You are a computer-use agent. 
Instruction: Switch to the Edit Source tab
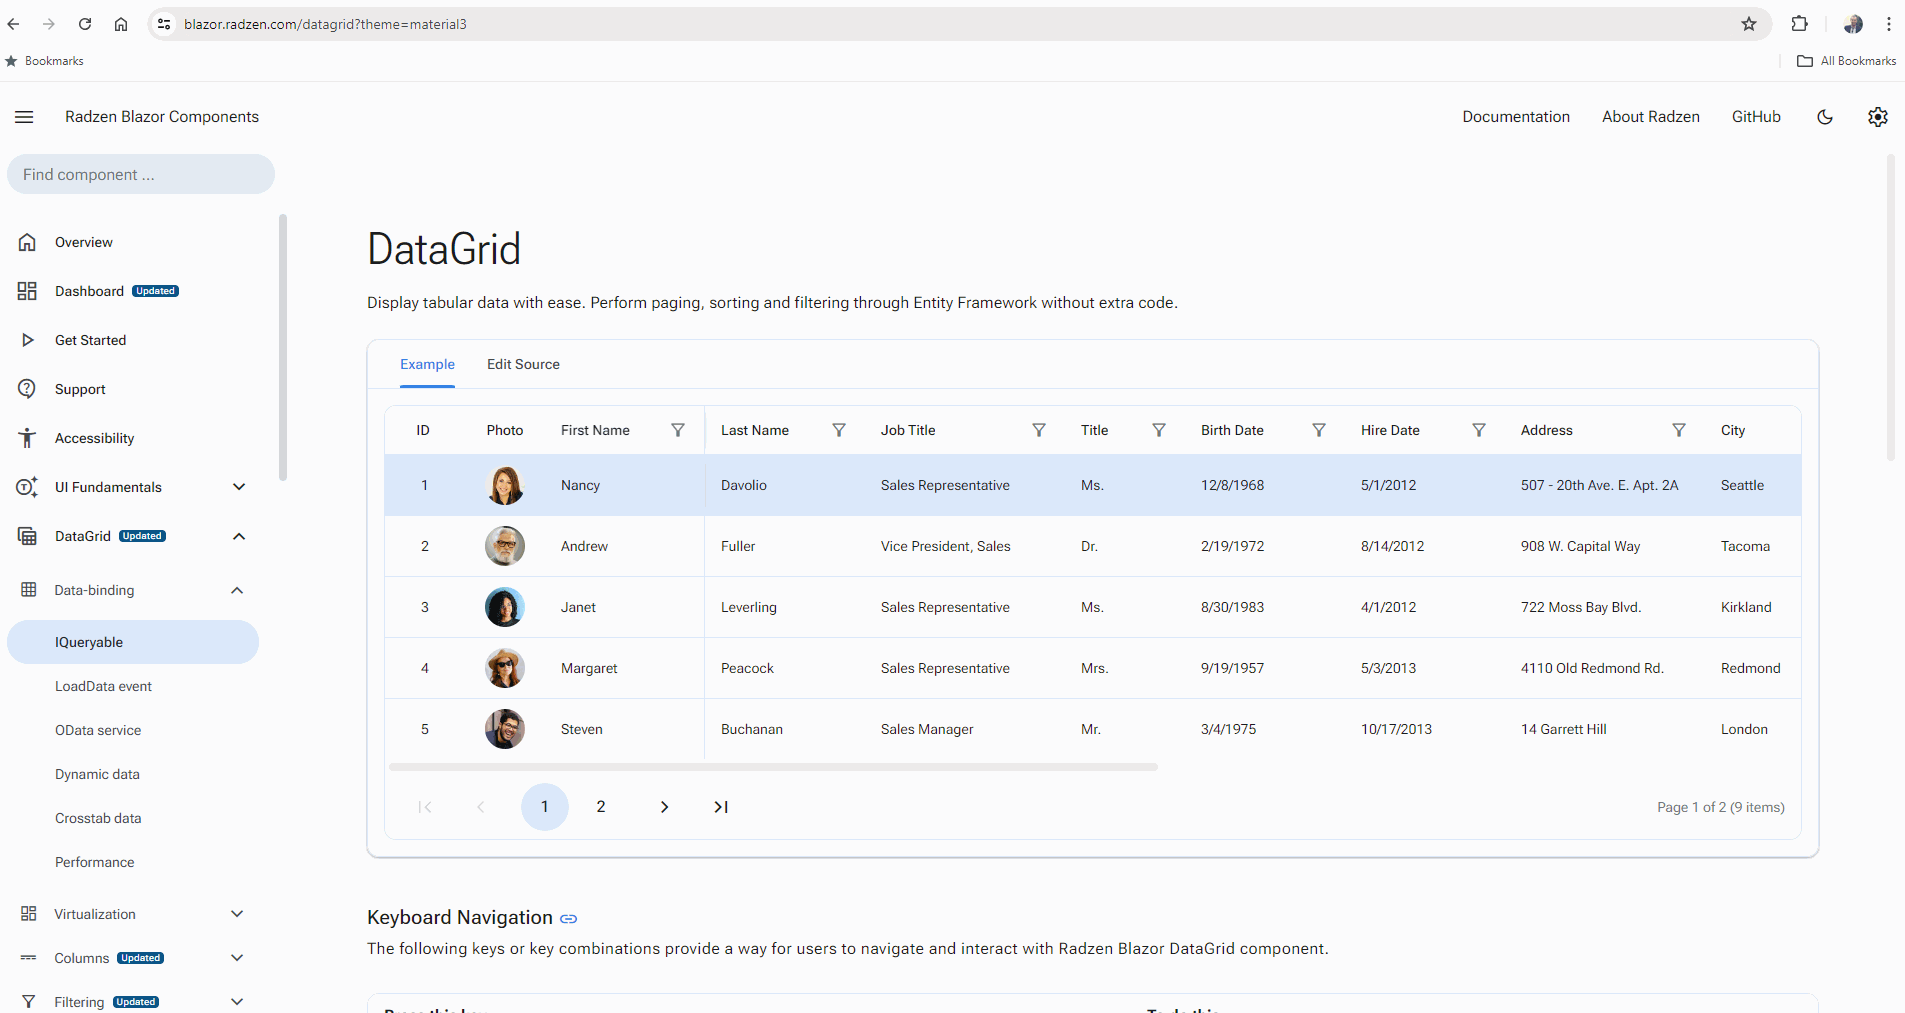tap(523, 364)
